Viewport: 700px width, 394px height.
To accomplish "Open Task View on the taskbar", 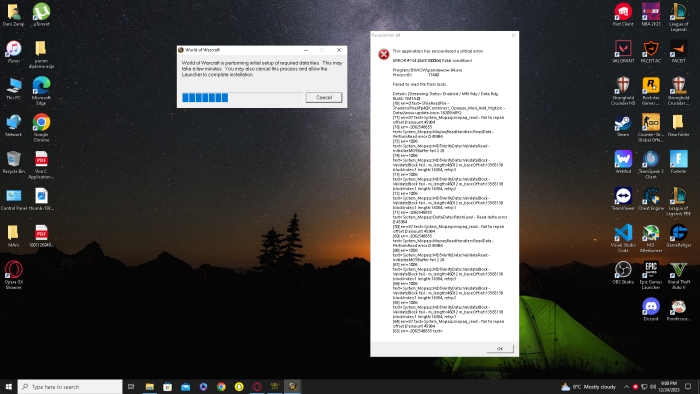I will click(x=131, y=386).
